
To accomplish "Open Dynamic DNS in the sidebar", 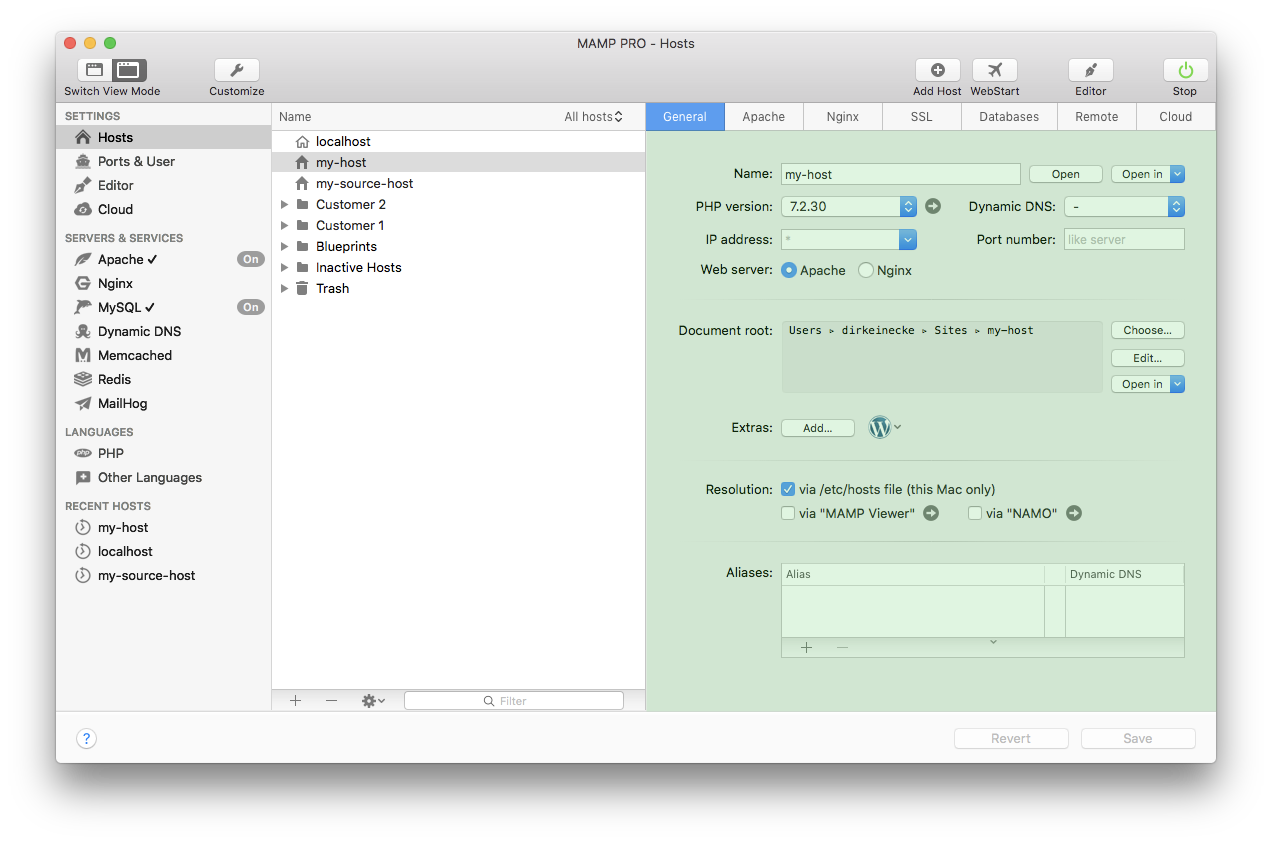I will [164, 331].
